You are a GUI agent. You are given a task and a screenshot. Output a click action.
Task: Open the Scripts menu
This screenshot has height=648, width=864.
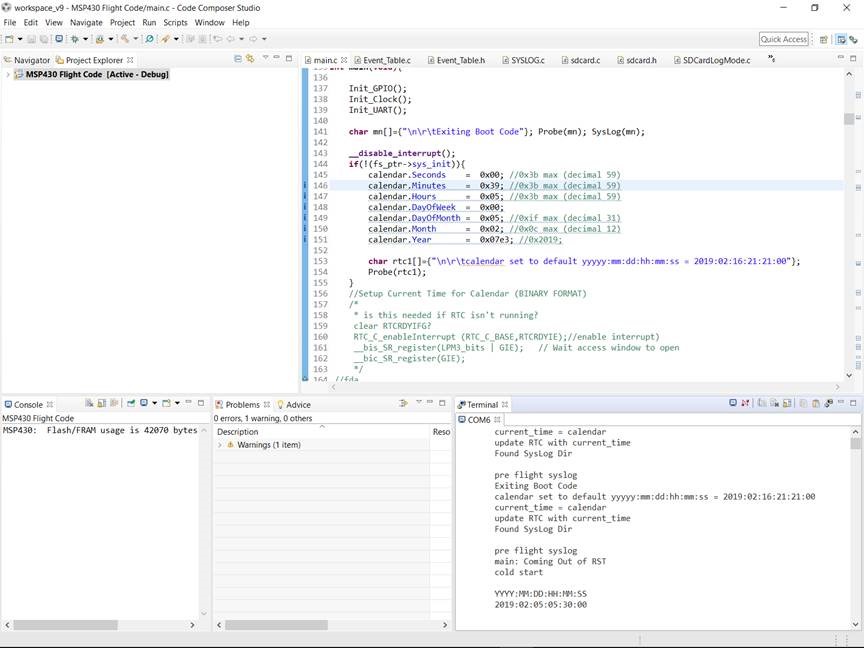click(175, 22)
